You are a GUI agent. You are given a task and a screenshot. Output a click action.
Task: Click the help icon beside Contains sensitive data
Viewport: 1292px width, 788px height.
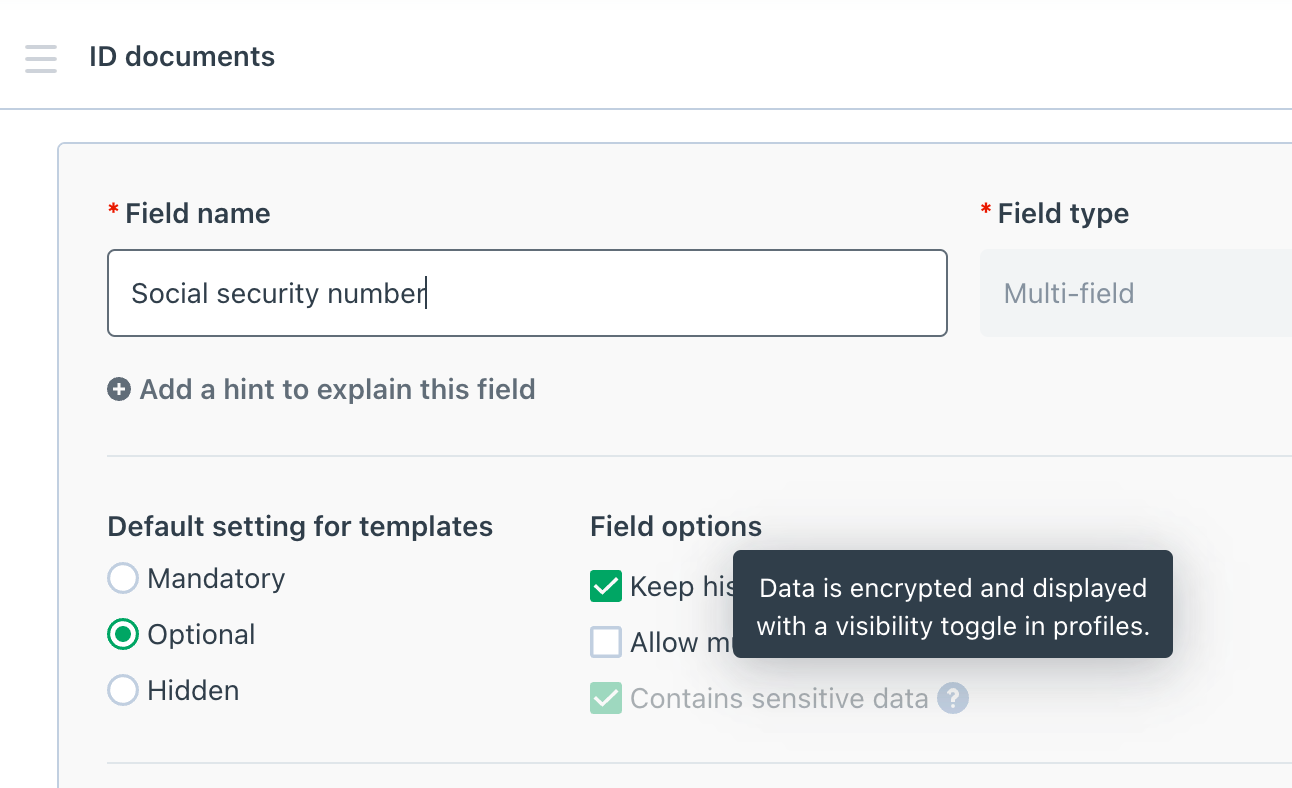click(x=953, y=698)
